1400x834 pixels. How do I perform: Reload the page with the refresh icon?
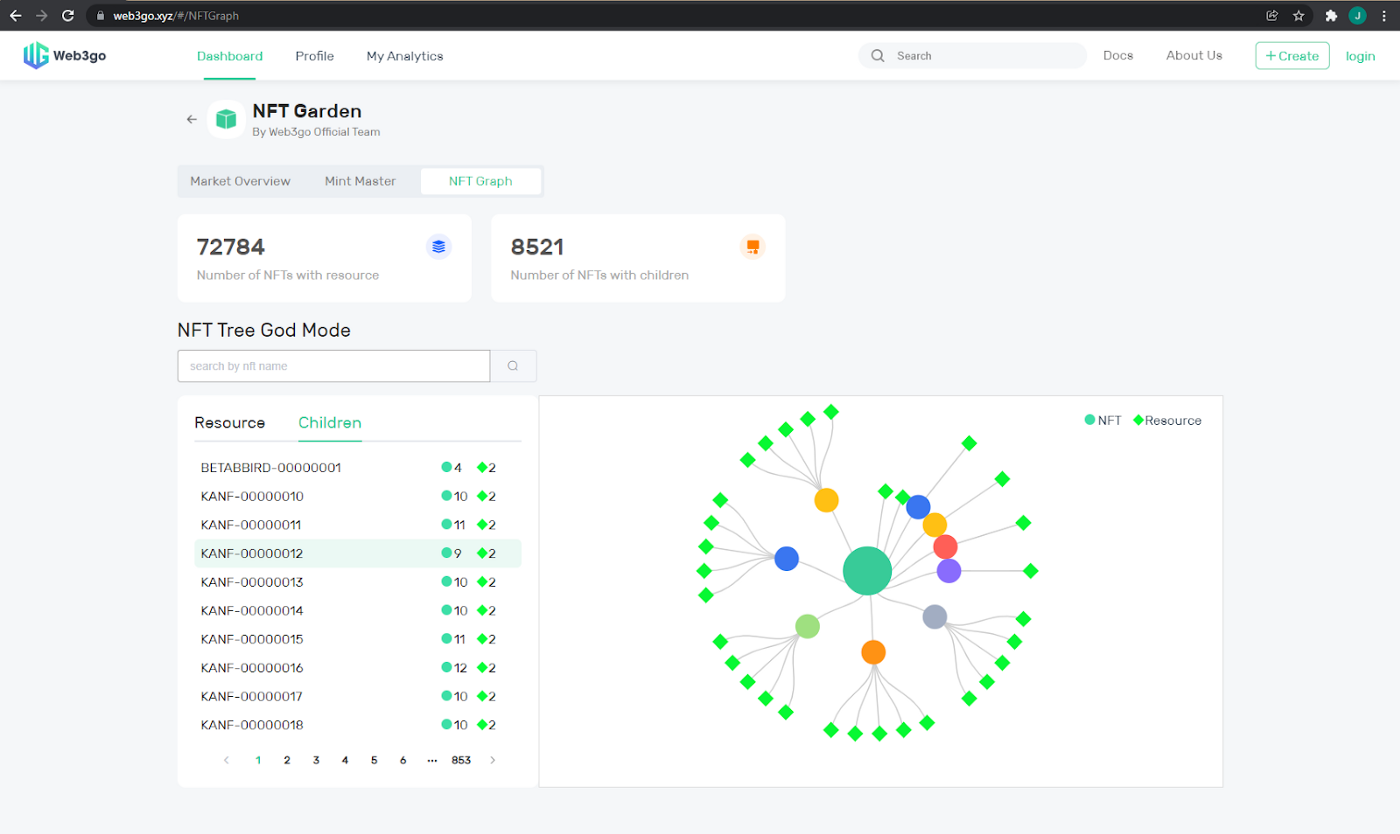tap(68, 16)
